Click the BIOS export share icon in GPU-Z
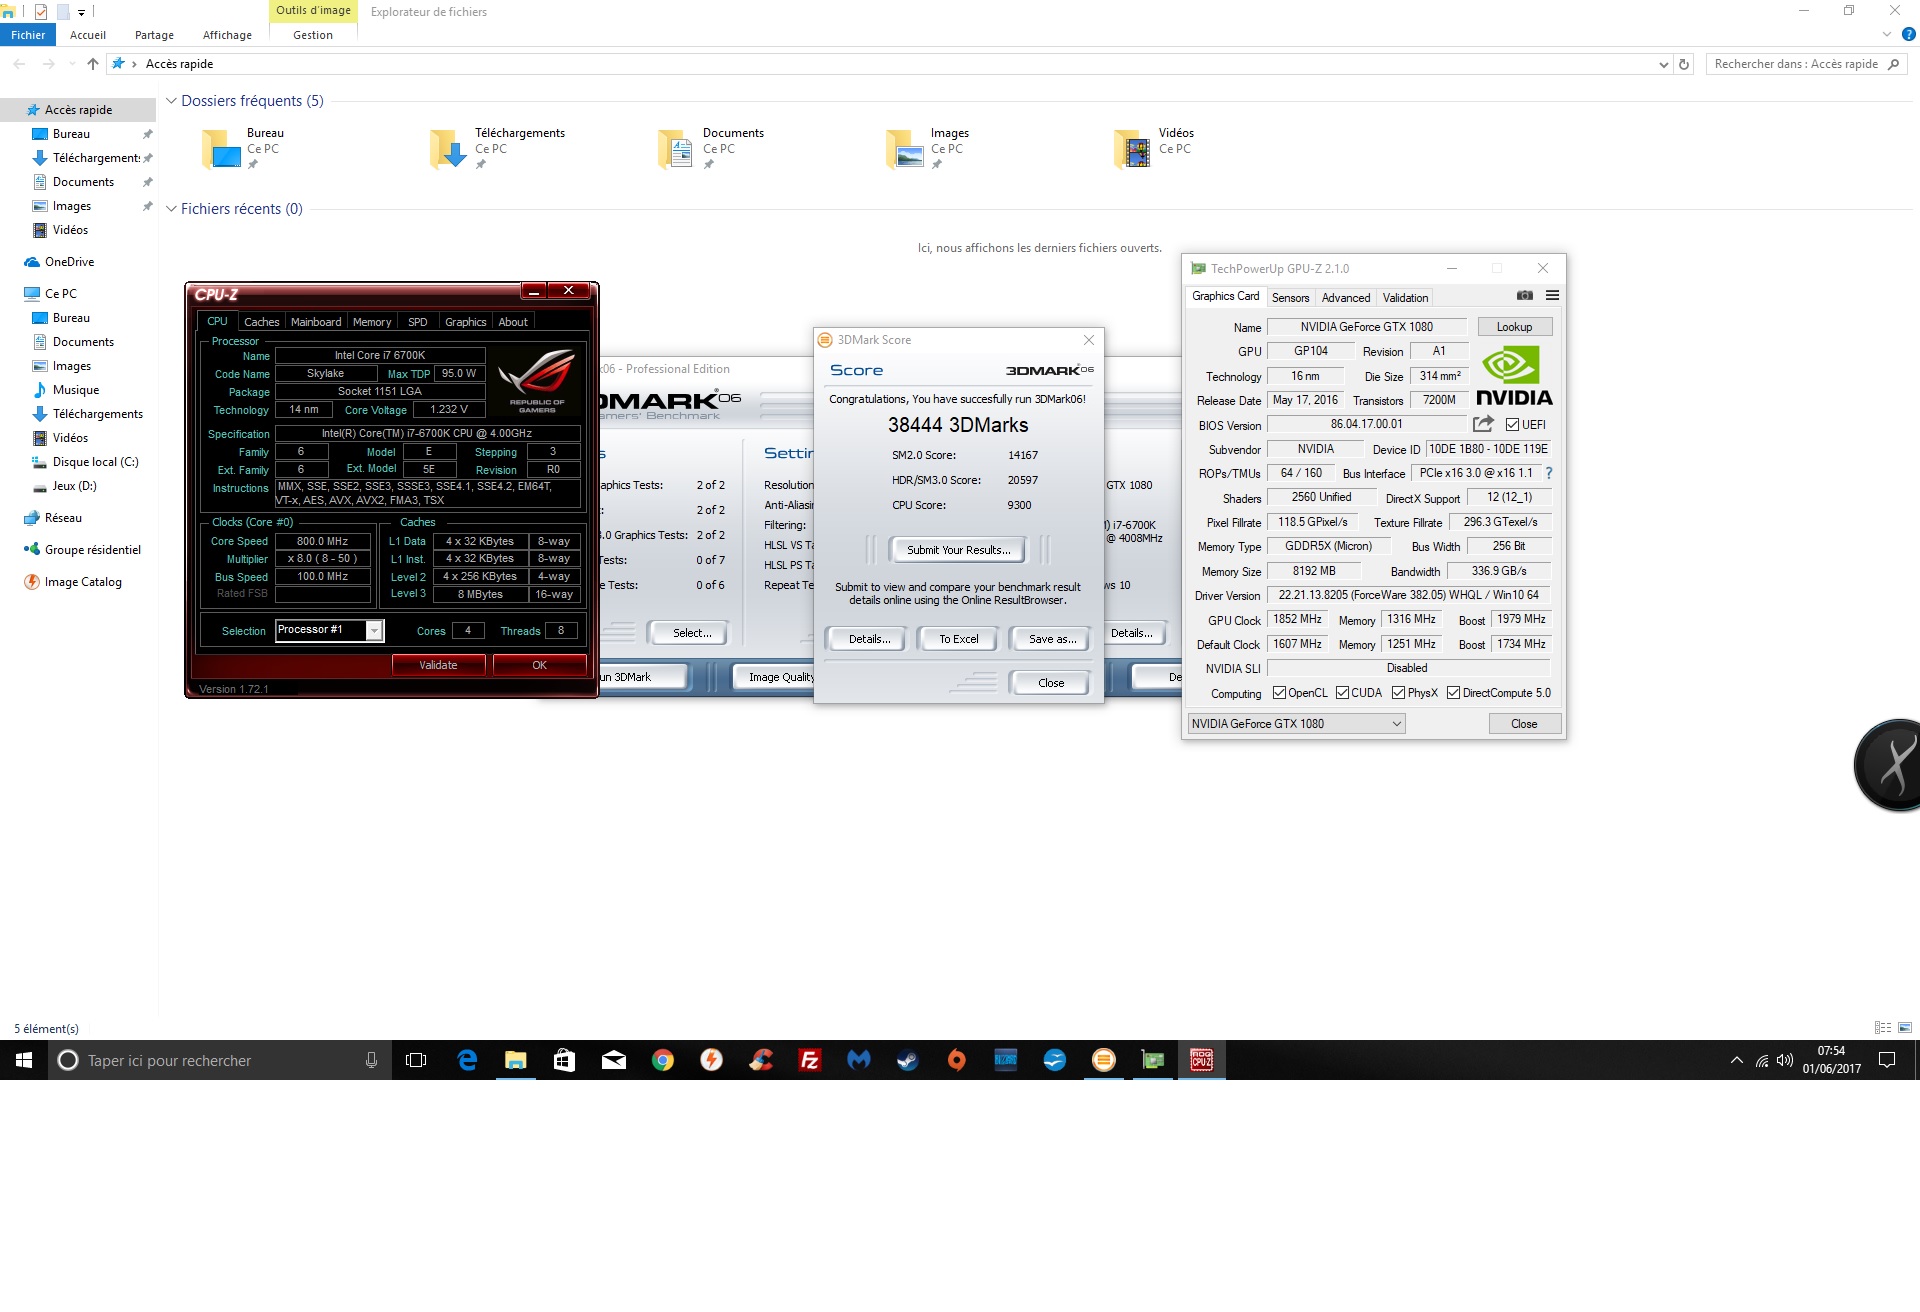 1483,424
